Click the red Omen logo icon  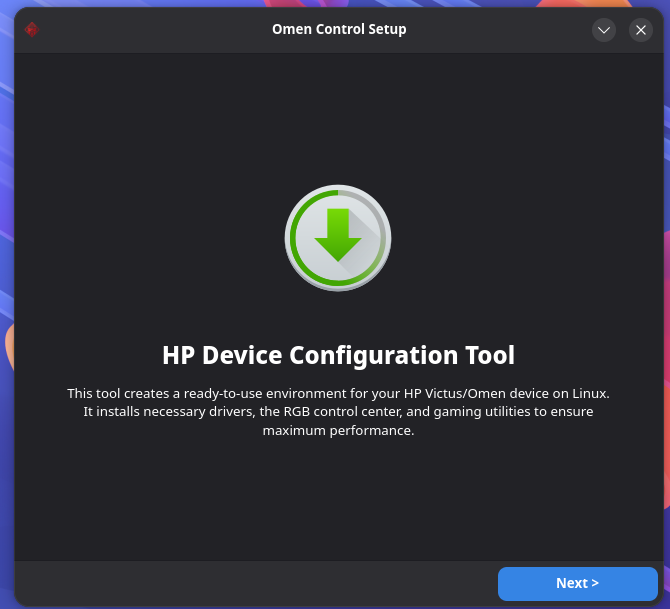click(x=32, y=29)
